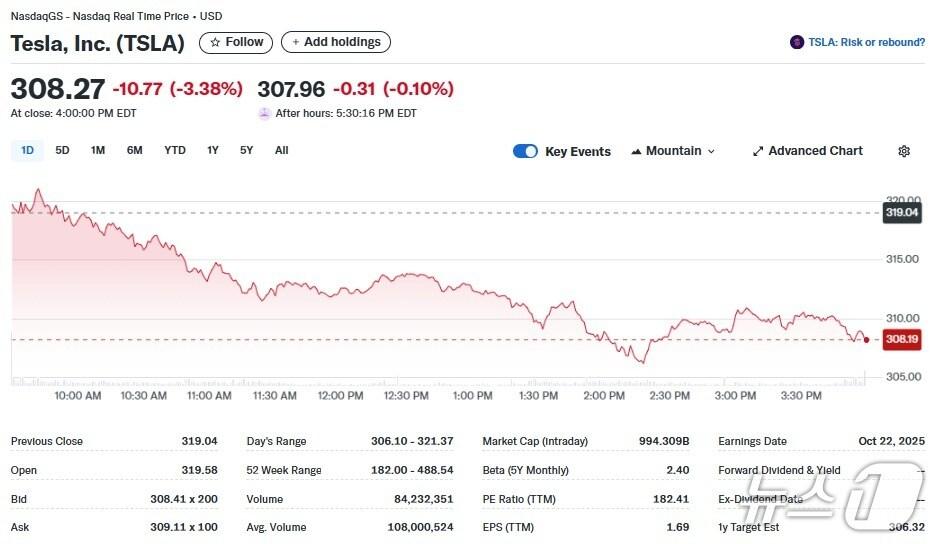Click the Add holdings button
This screenshot has height=544, width=937.
[336, 42]
